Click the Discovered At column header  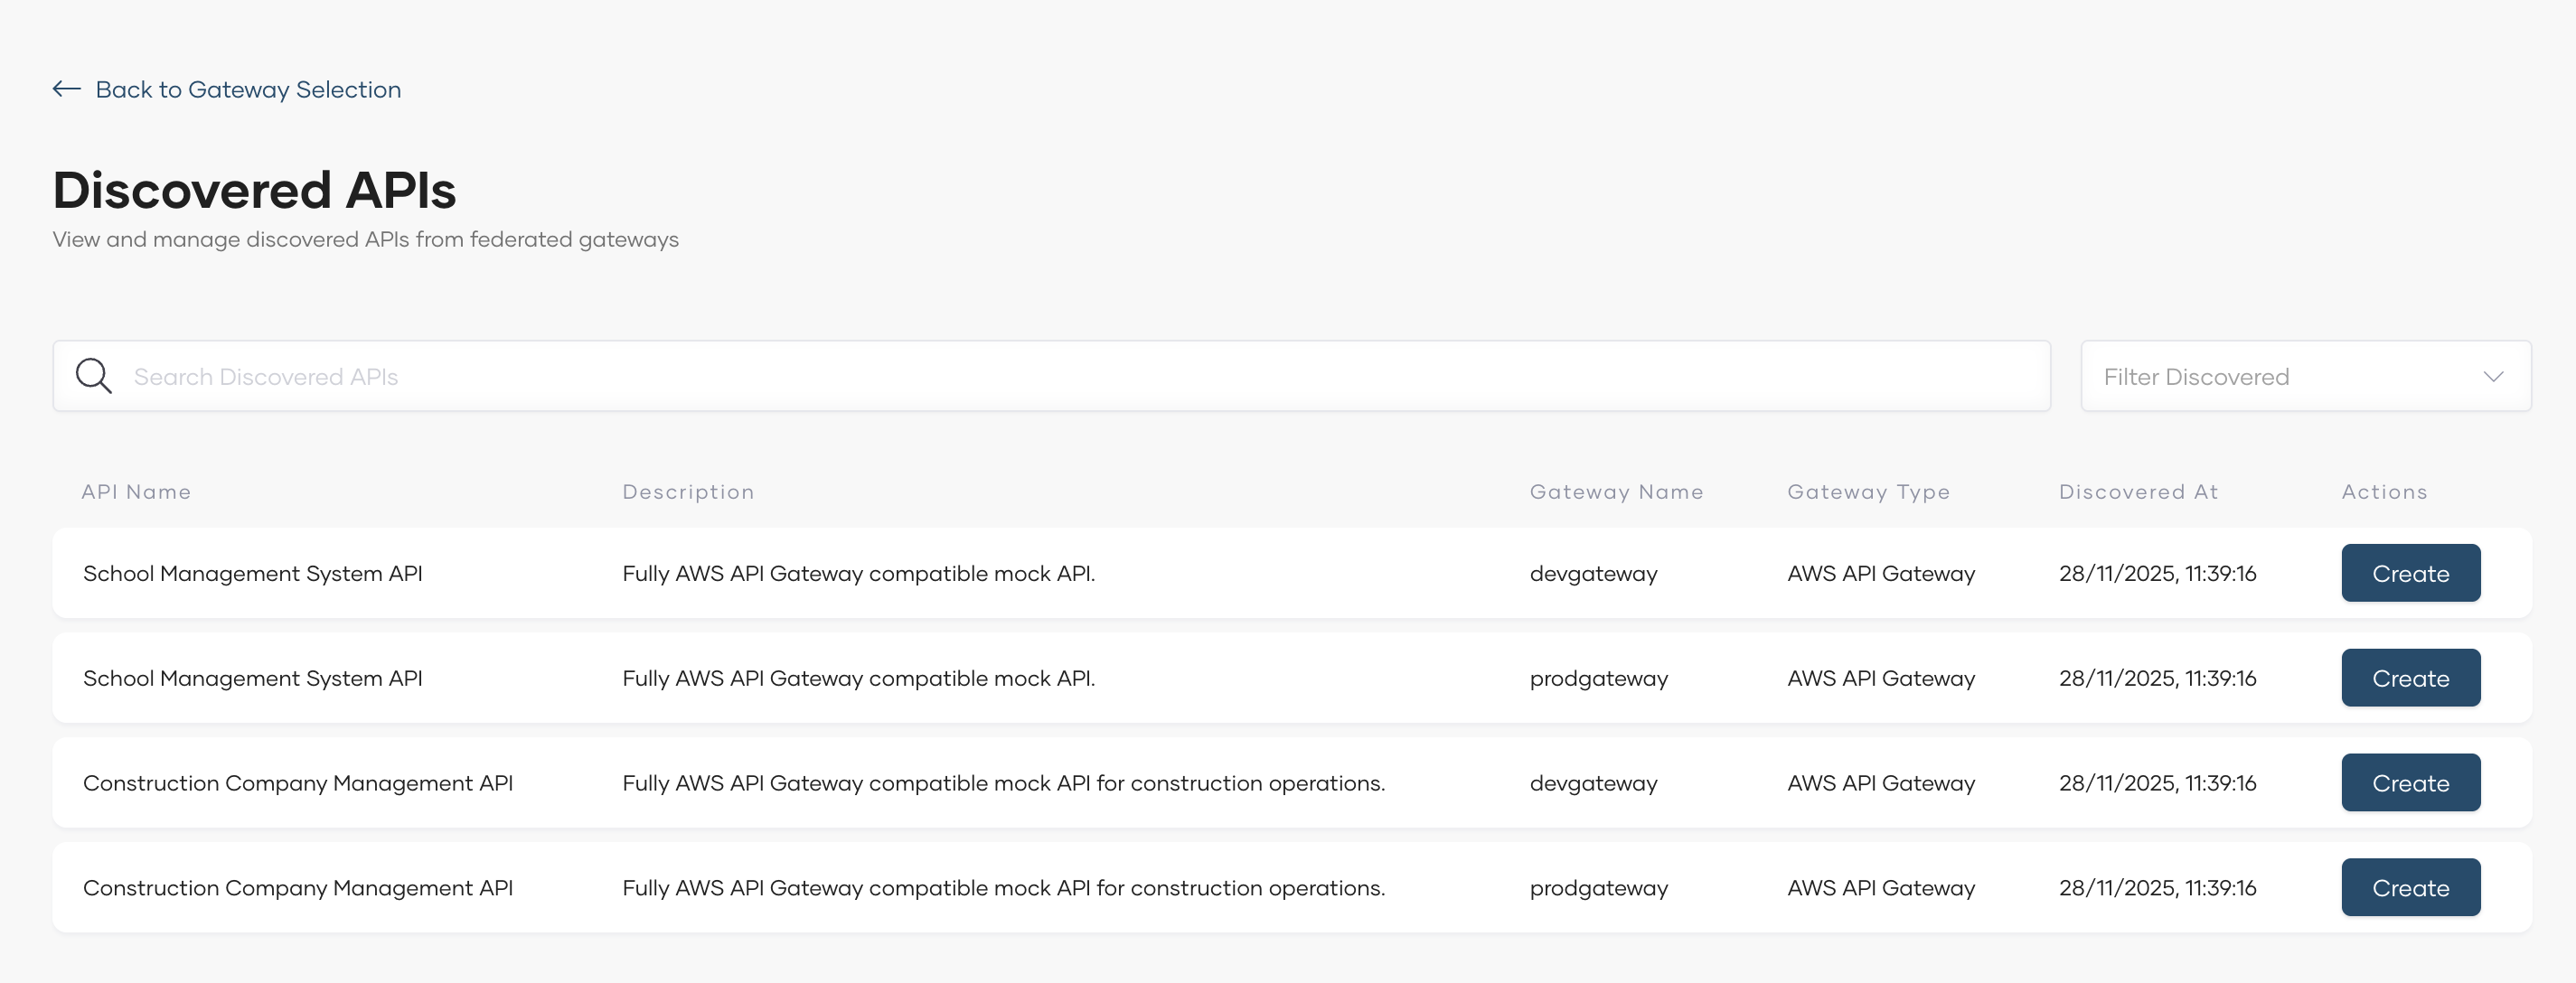2138,491
